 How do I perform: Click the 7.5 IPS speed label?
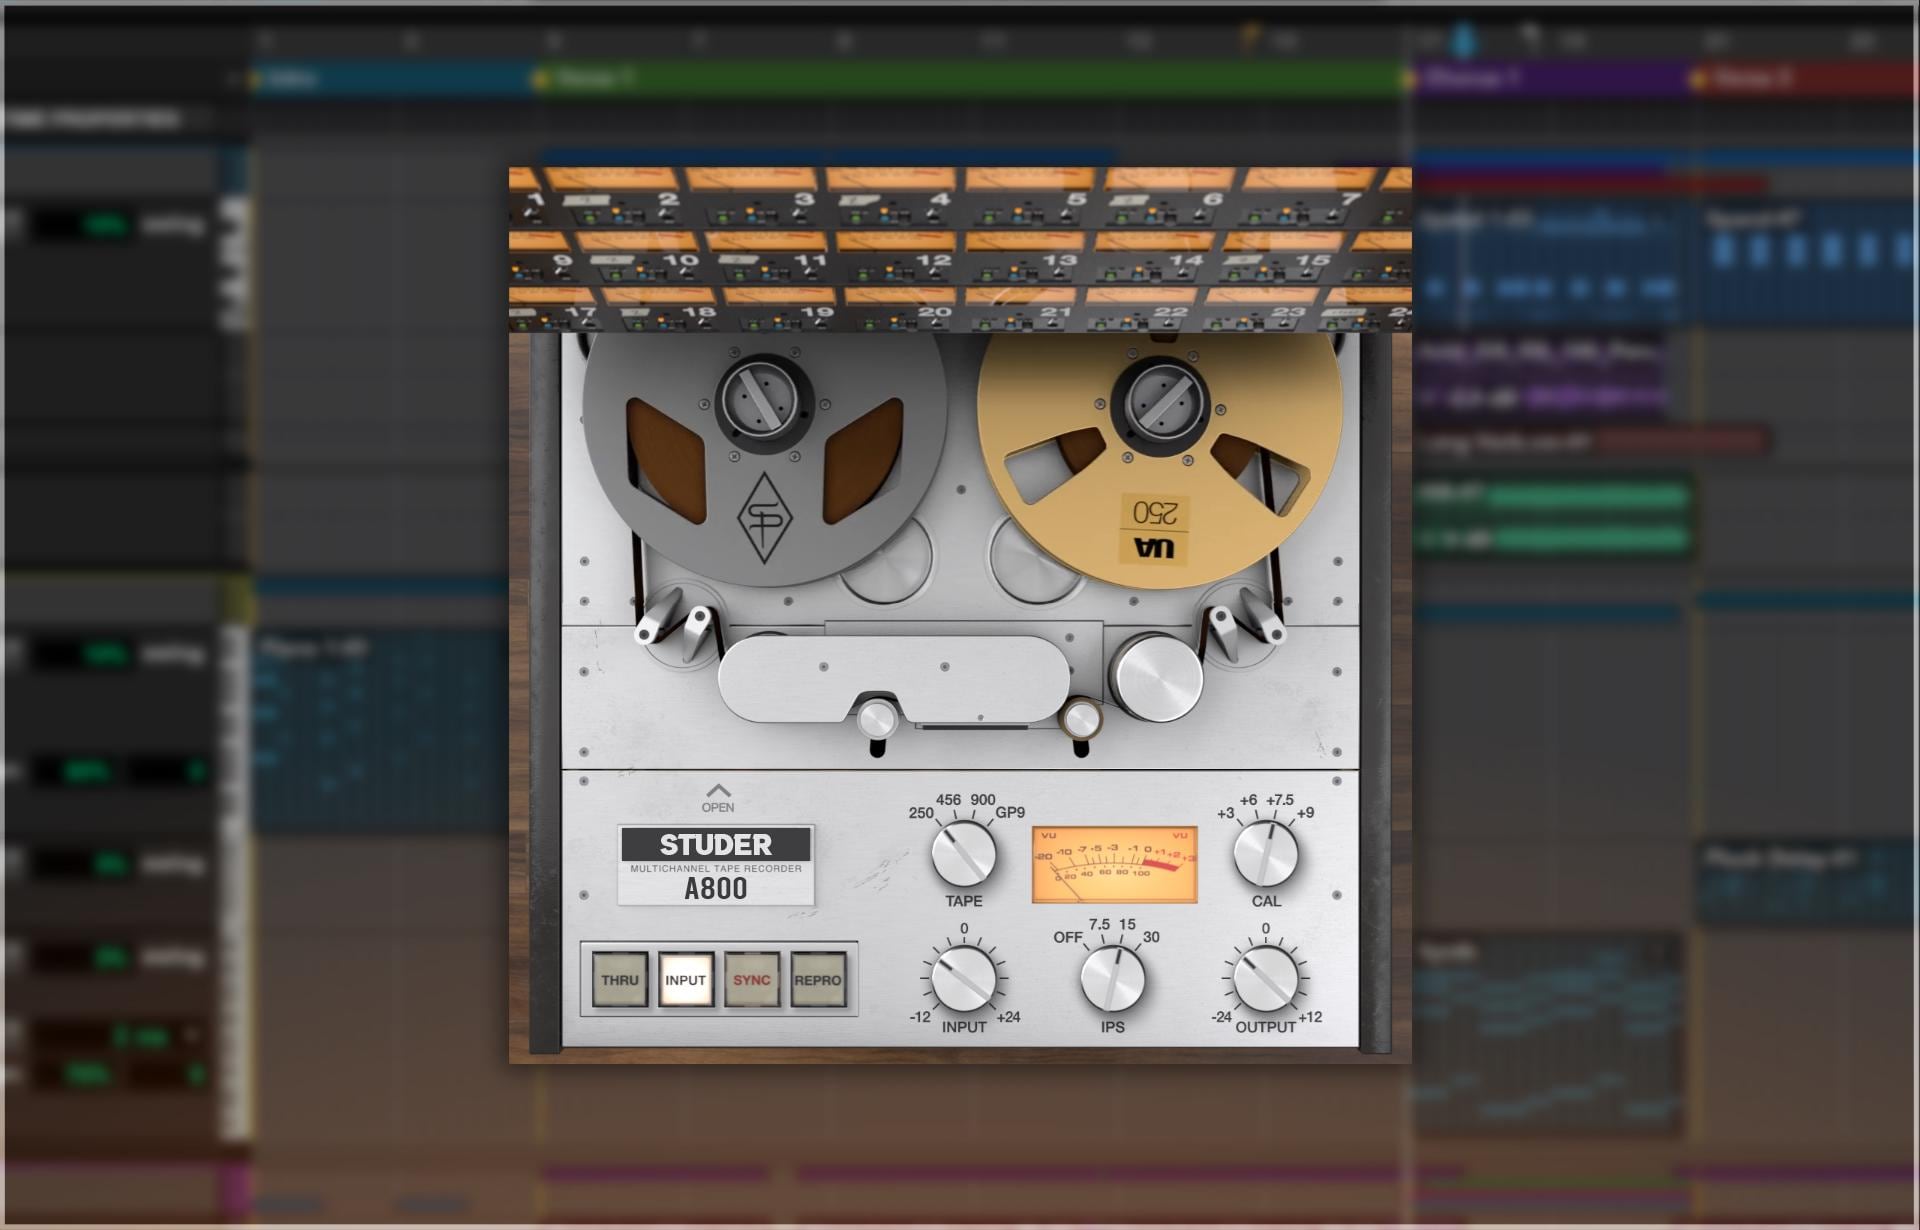1099,924
